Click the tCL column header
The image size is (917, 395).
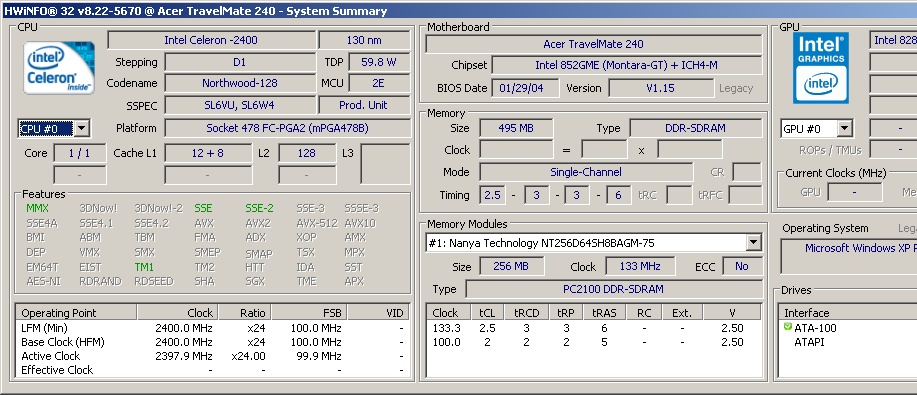click(x=487, y=312)
